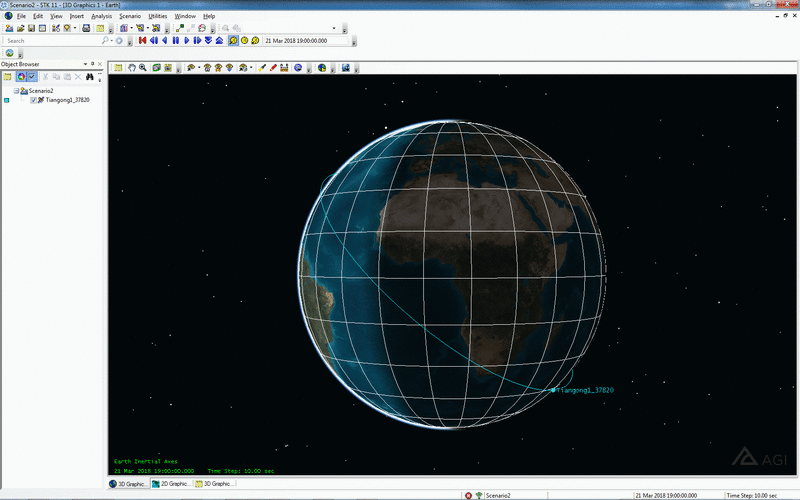
Task: Click the Step in Reverse animation icon
Action: point(154,40)
